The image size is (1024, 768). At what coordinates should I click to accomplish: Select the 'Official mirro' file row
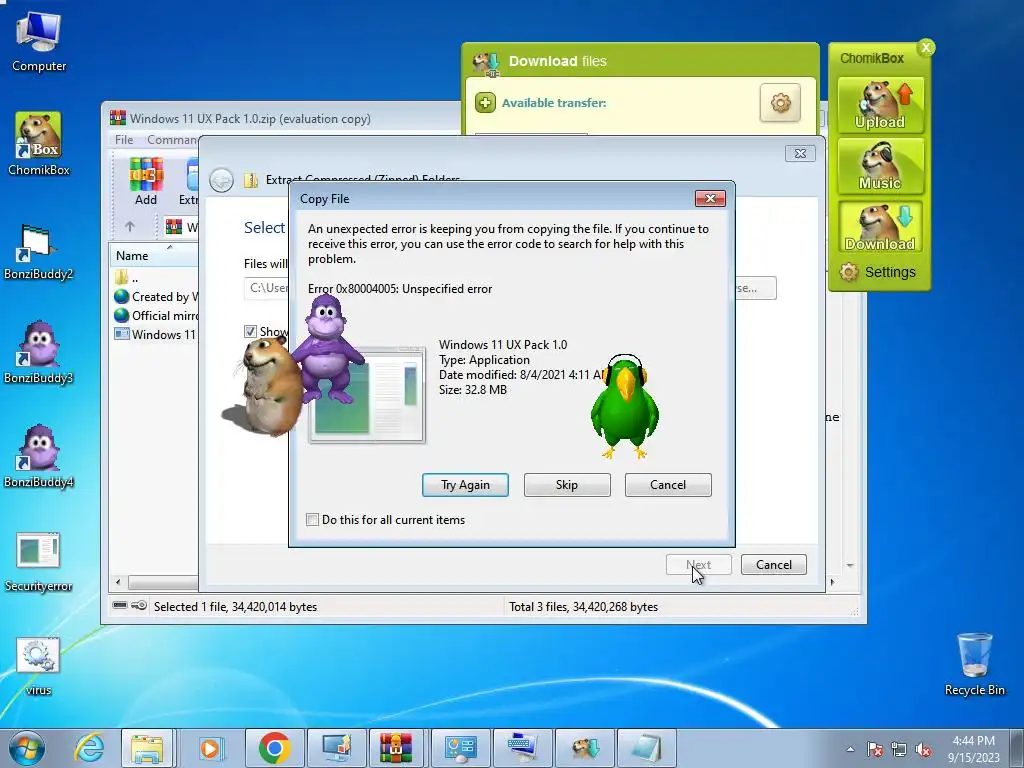[x=155, y=315]
